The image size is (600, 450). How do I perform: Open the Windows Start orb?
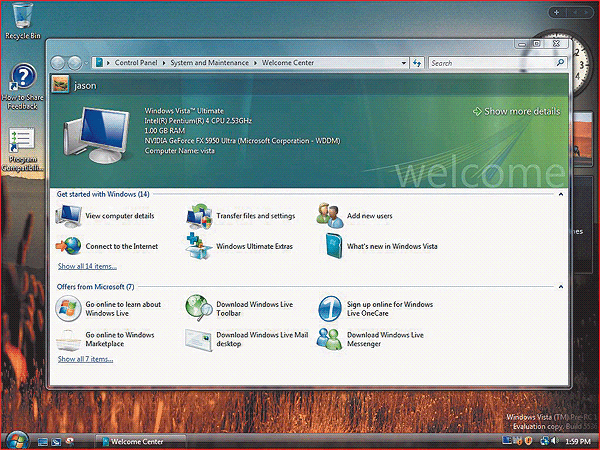(x=17, y=440)
